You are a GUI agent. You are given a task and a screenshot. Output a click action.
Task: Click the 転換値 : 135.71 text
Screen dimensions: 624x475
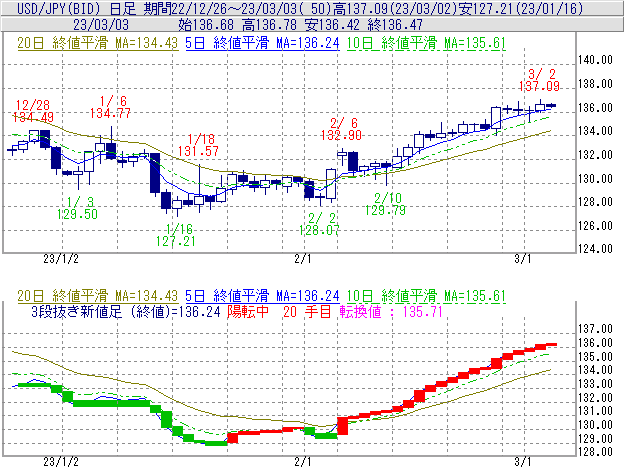[x=391, y=311]
